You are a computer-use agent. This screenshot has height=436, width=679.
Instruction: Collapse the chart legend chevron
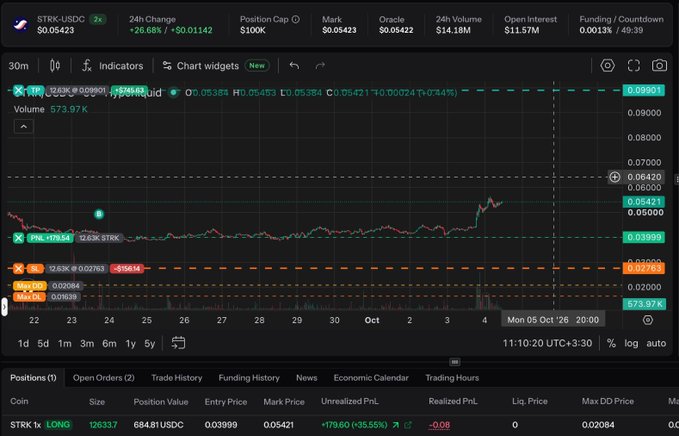[24, 126]
